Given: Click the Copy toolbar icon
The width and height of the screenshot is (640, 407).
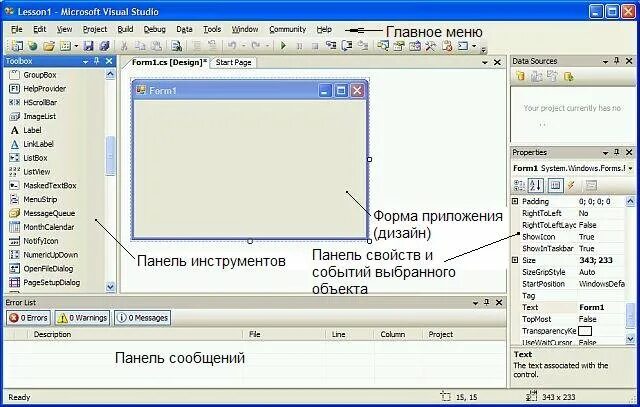Looking at the screenshot, I should tap(140, 46).
